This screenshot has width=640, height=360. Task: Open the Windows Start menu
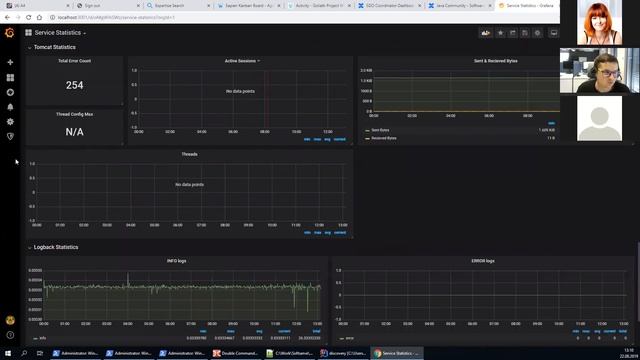[8, 353]
